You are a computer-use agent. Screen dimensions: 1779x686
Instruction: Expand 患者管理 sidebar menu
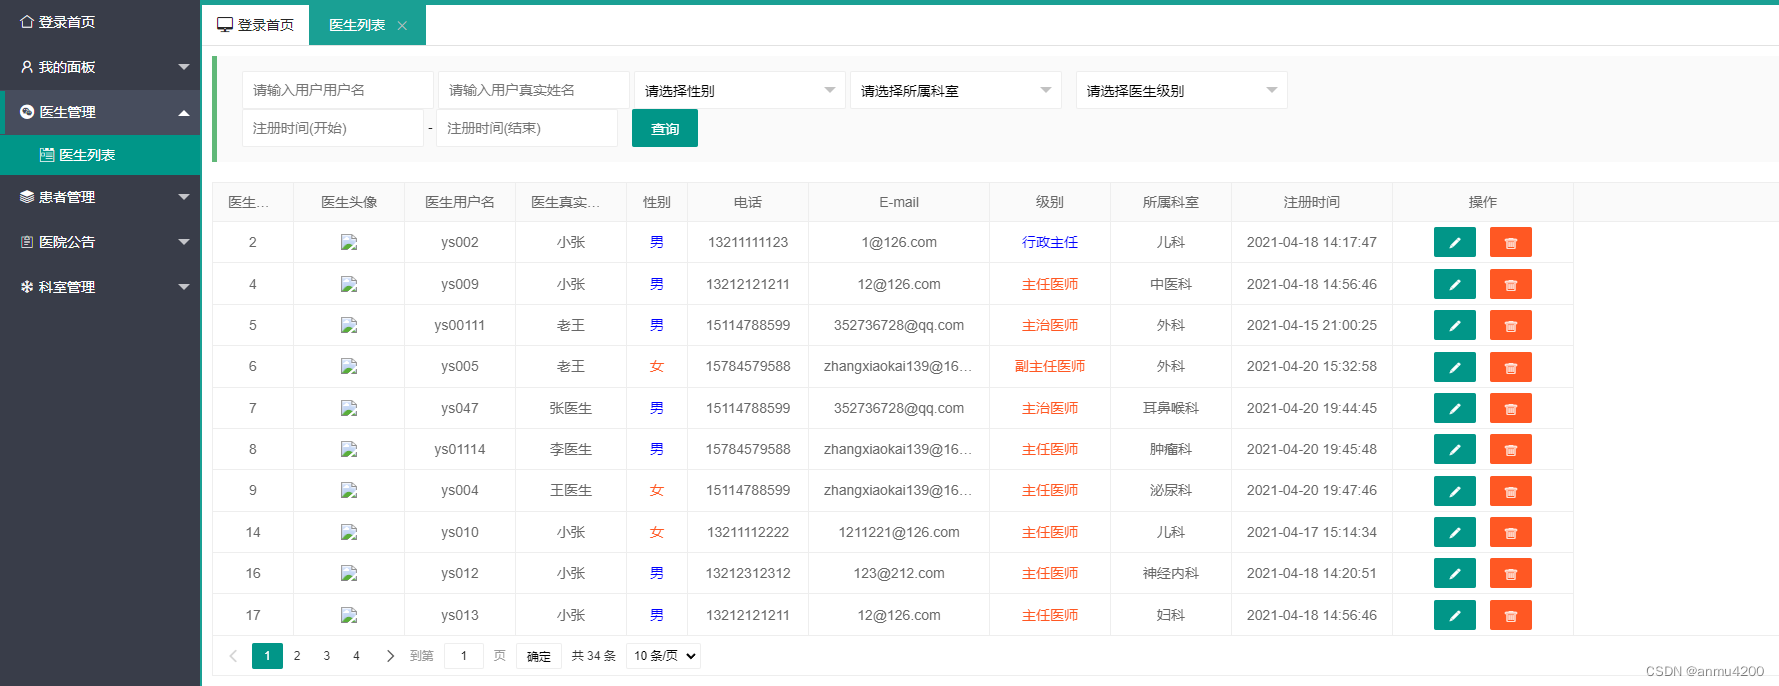[x=100, y=197]
